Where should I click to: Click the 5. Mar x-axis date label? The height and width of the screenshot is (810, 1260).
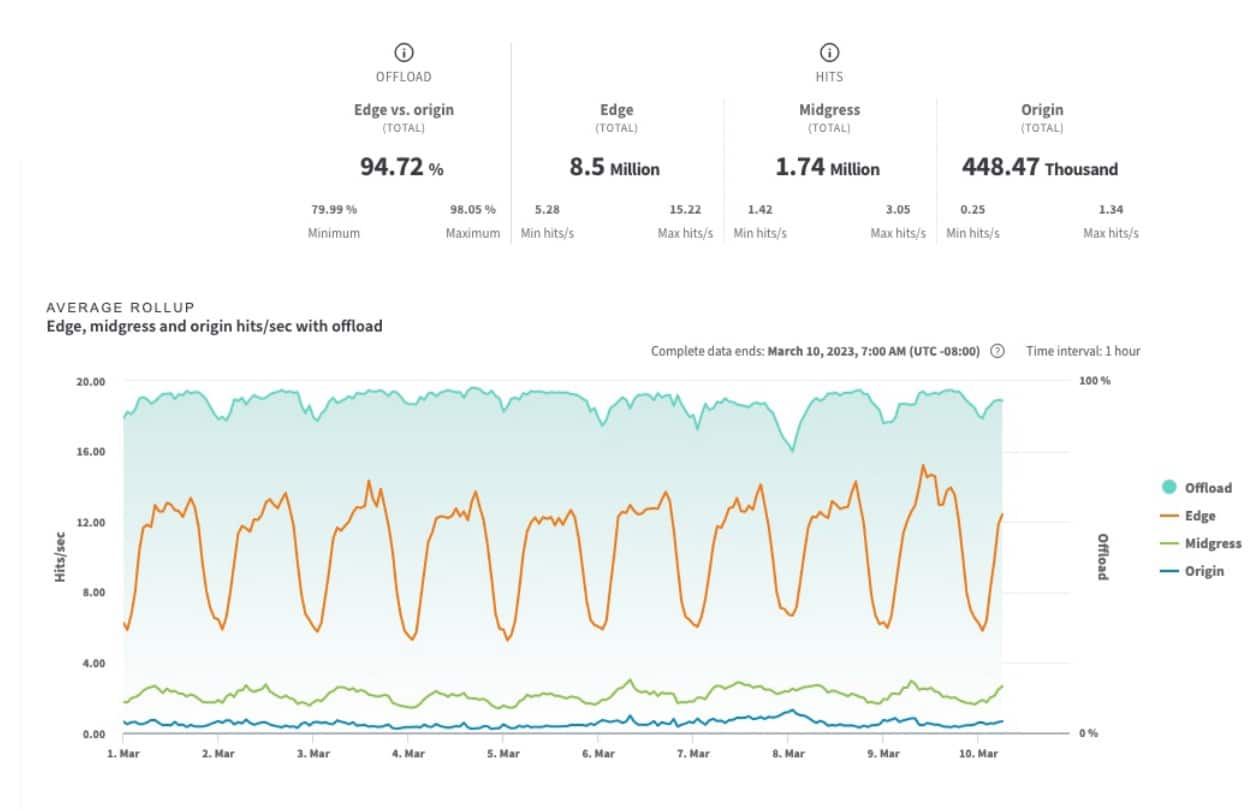503,753
